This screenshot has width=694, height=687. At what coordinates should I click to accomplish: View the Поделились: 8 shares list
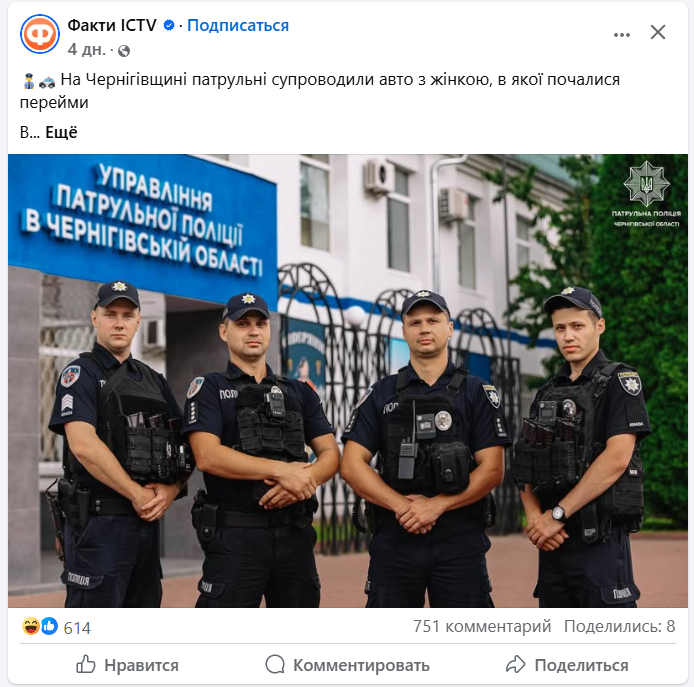[x=620, y=626]
